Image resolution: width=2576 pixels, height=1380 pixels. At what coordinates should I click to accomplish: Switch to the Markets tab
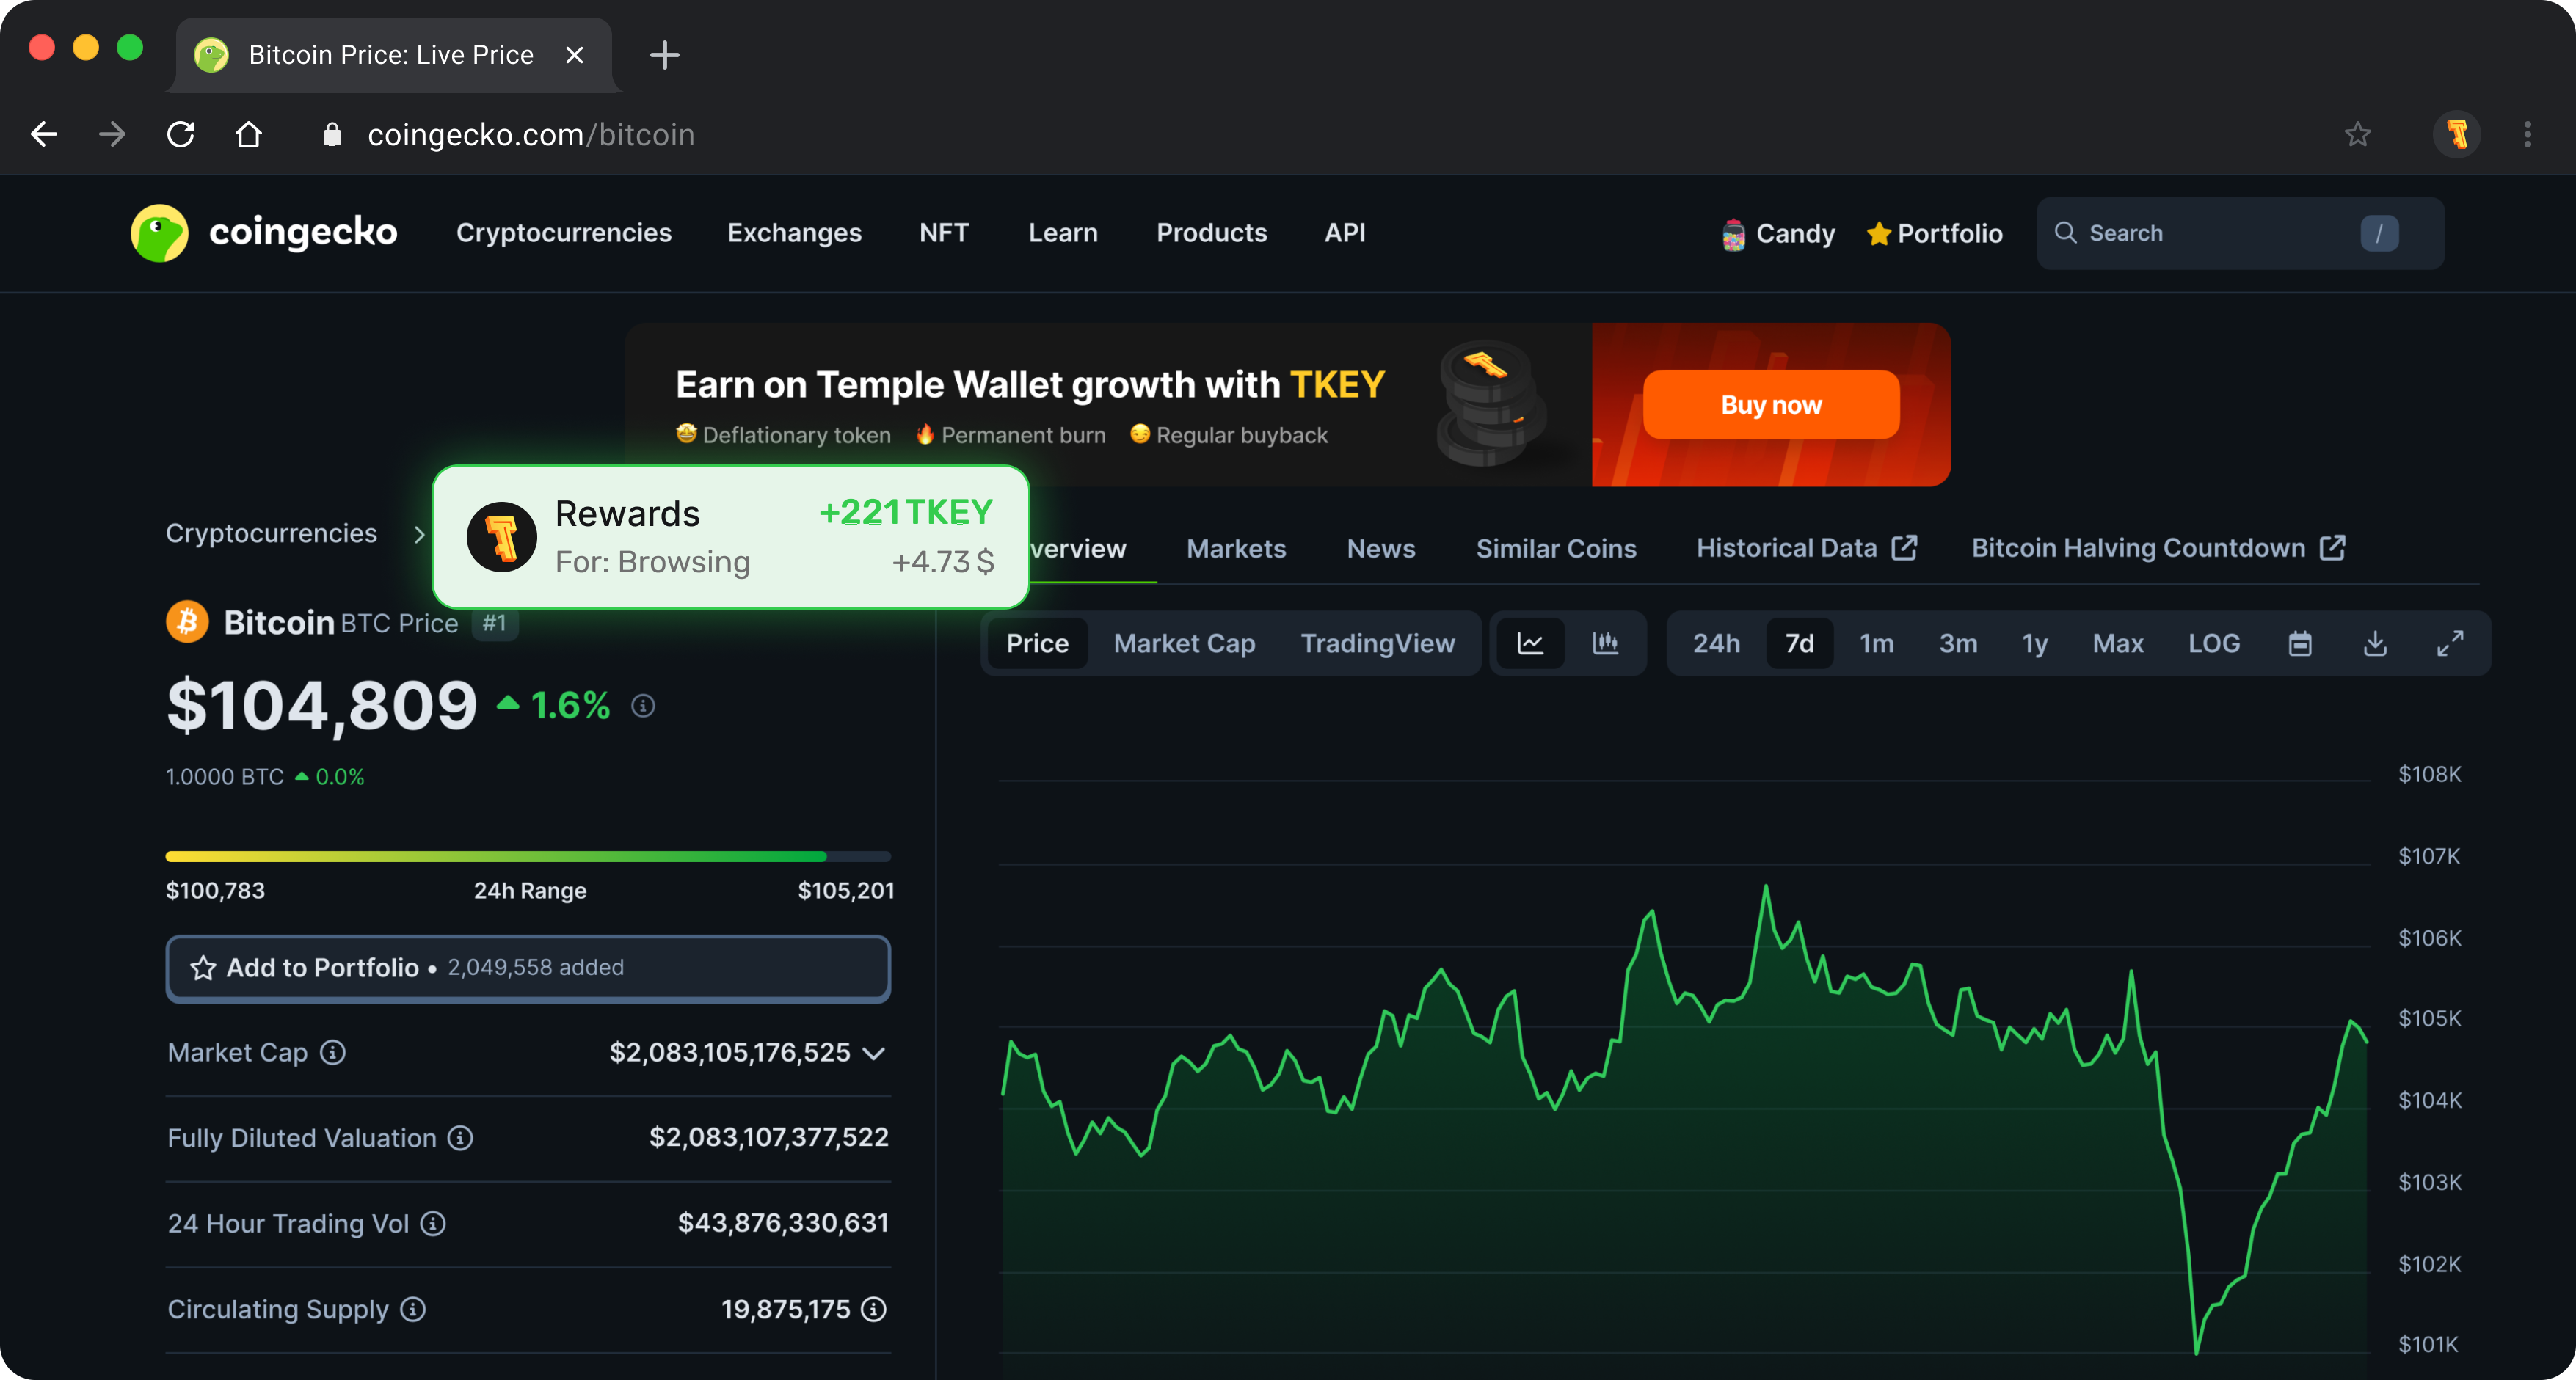pos(1236,548)
